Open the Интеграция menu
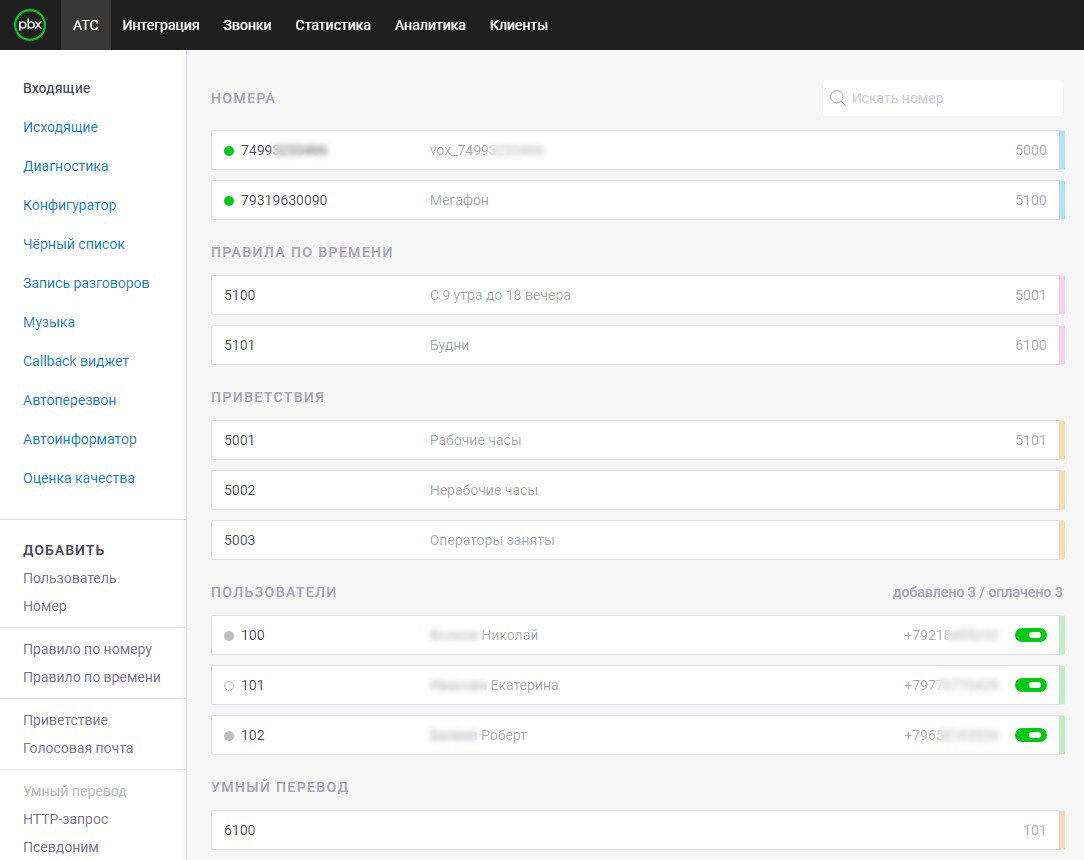This screenshot has height=860, width=1084. pyautogui.click(x=160, y=25)
